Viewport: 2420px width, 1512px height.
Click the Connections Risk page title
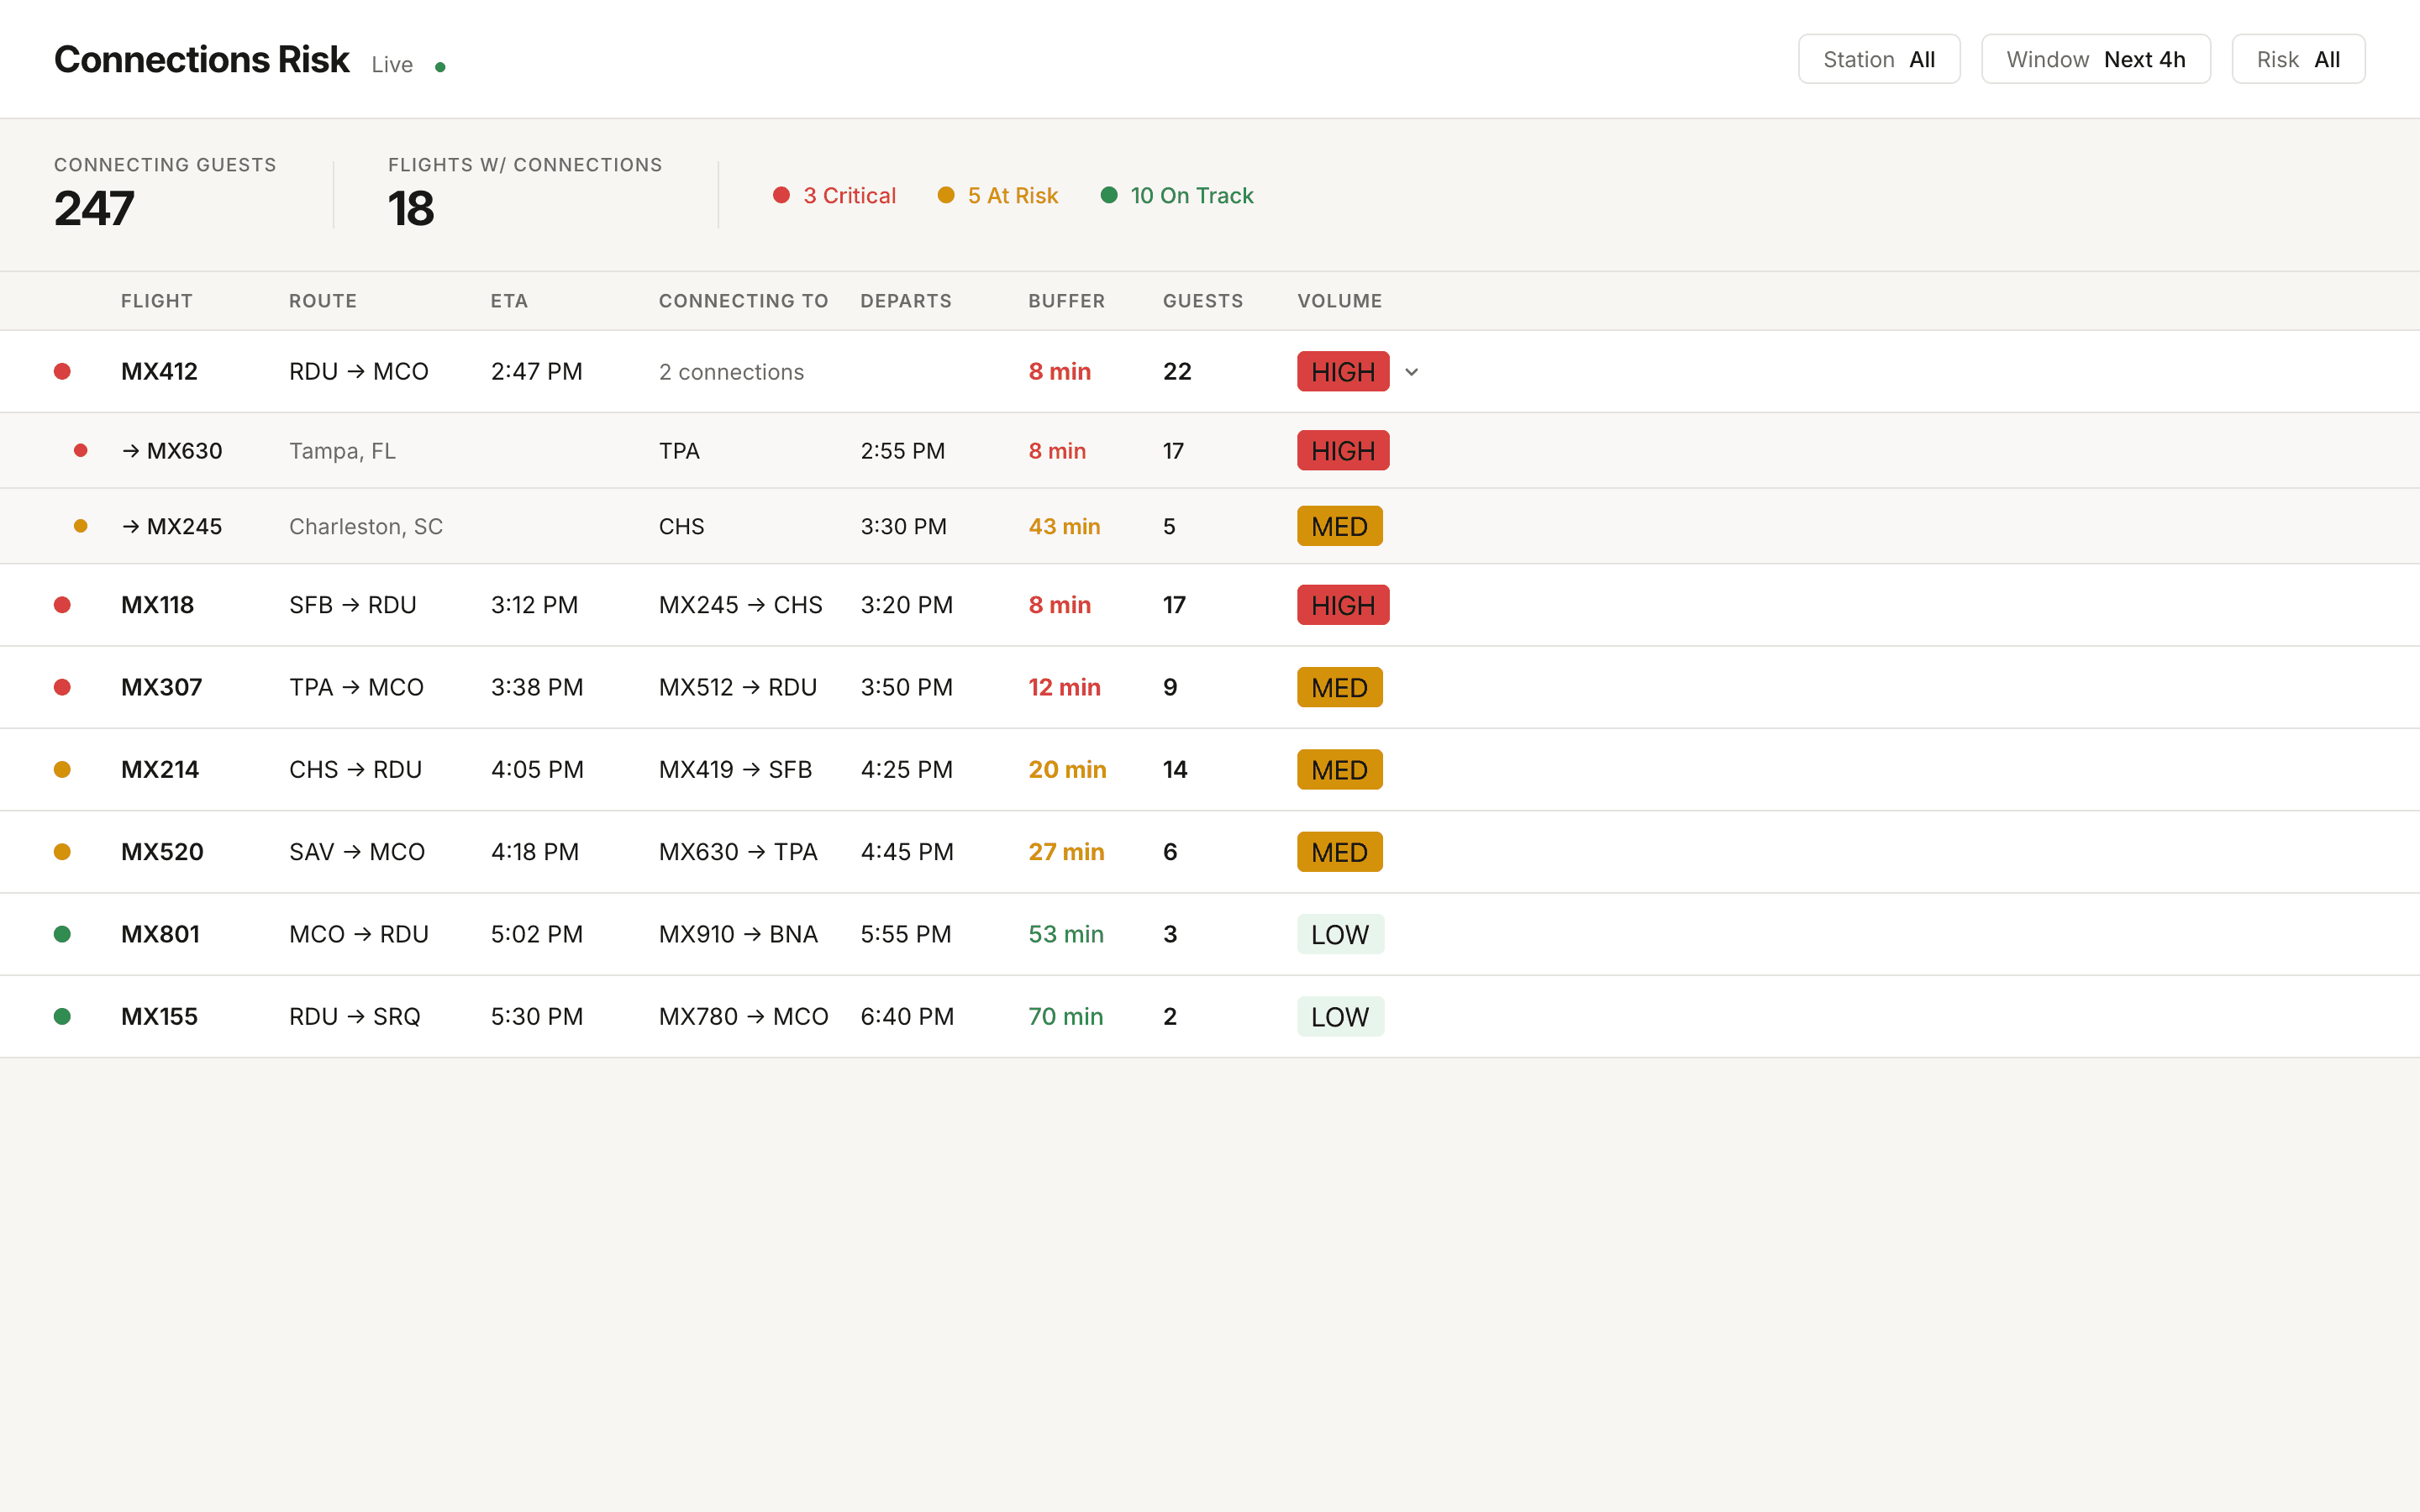pos(201,59)
